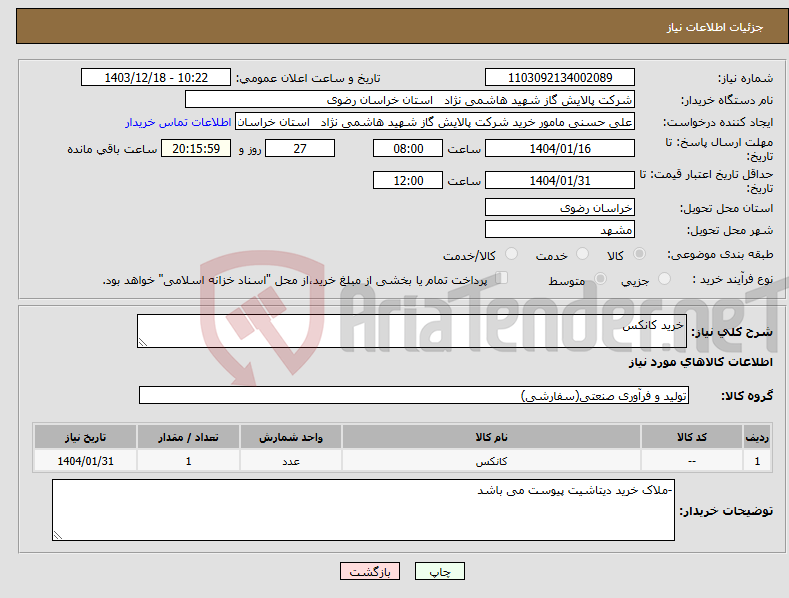Click the تاریخ نیاز column header
The width and height of the screenshot is (789, 598).
85,437
